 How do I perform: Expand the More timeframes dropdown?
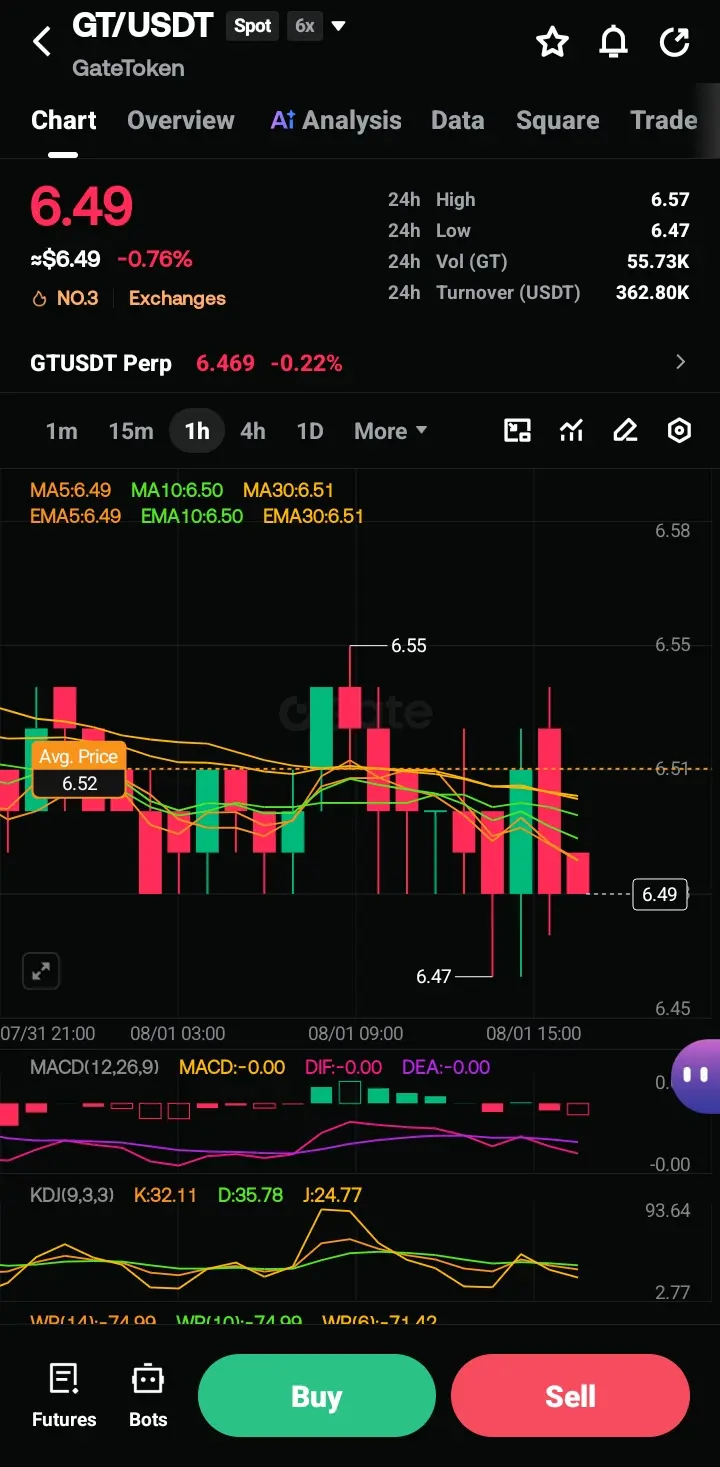tap(390, 431)
